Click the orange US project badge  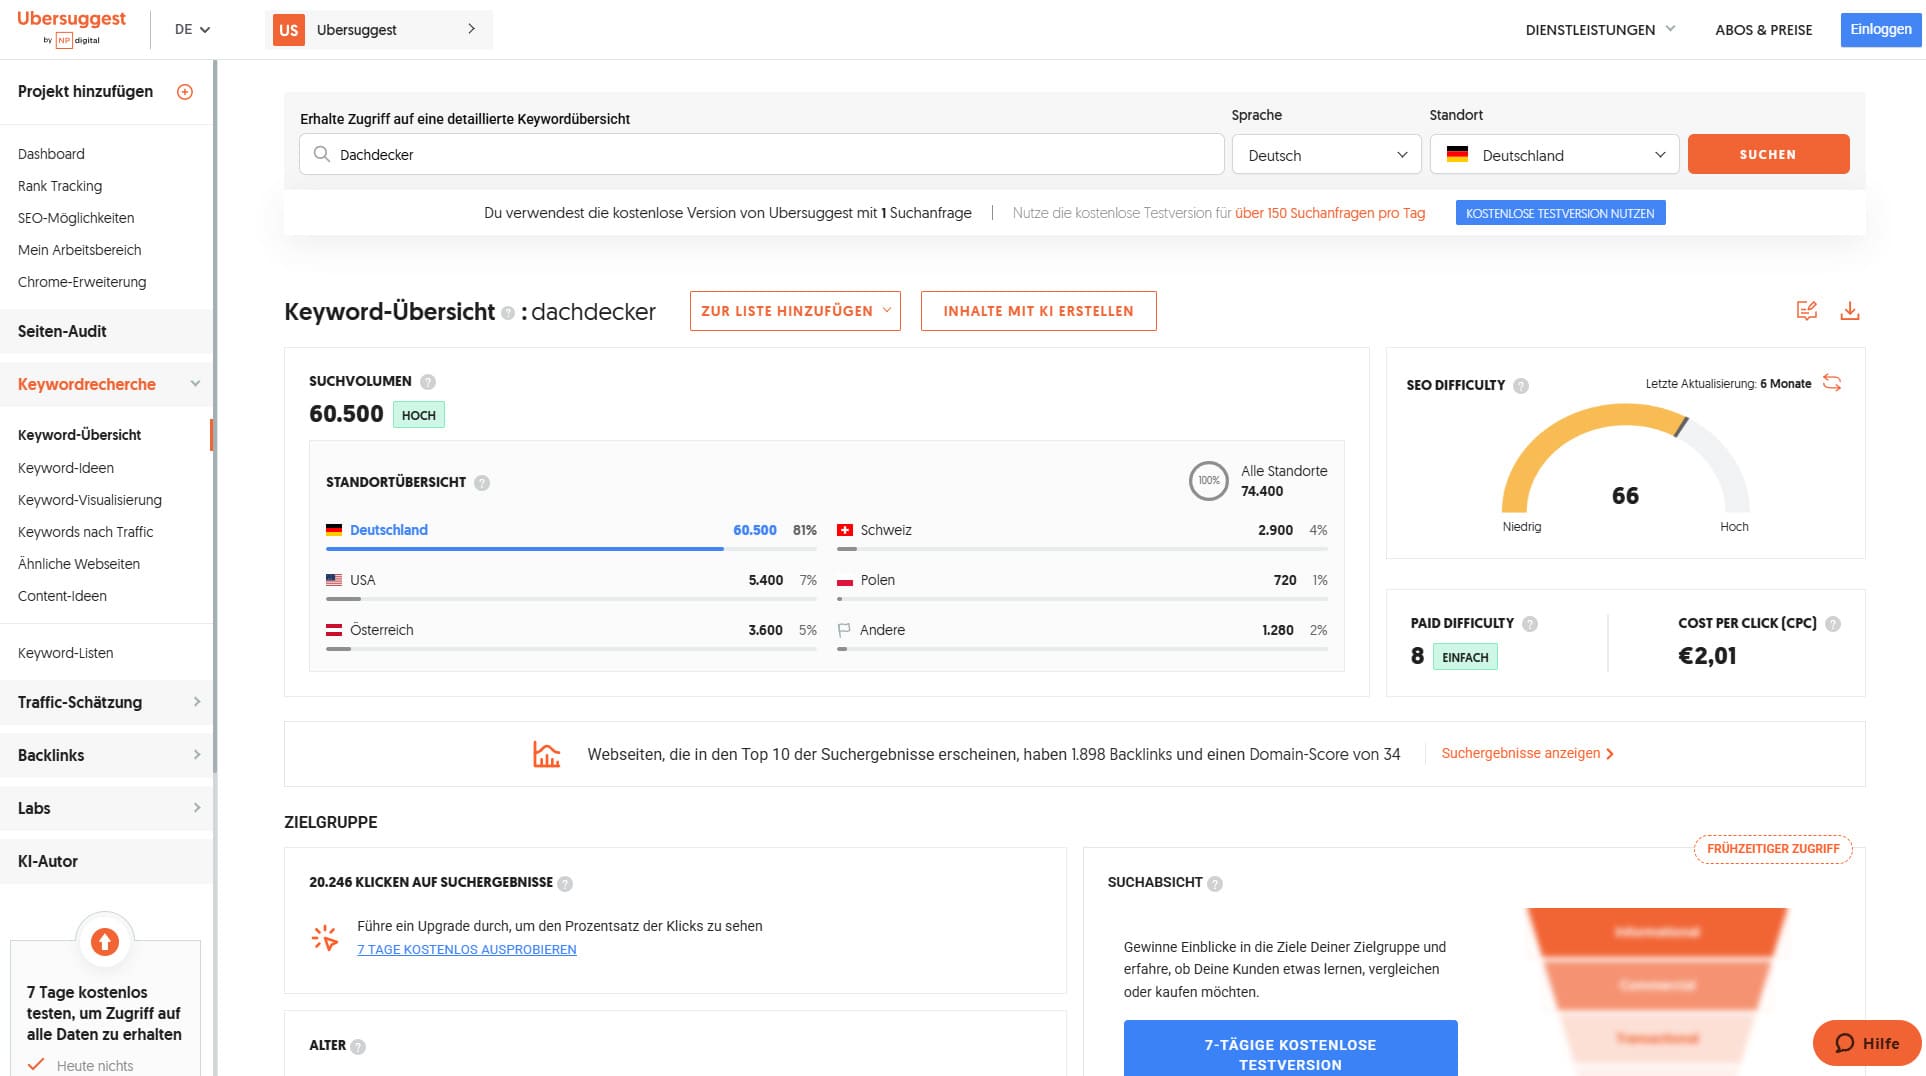289,30
